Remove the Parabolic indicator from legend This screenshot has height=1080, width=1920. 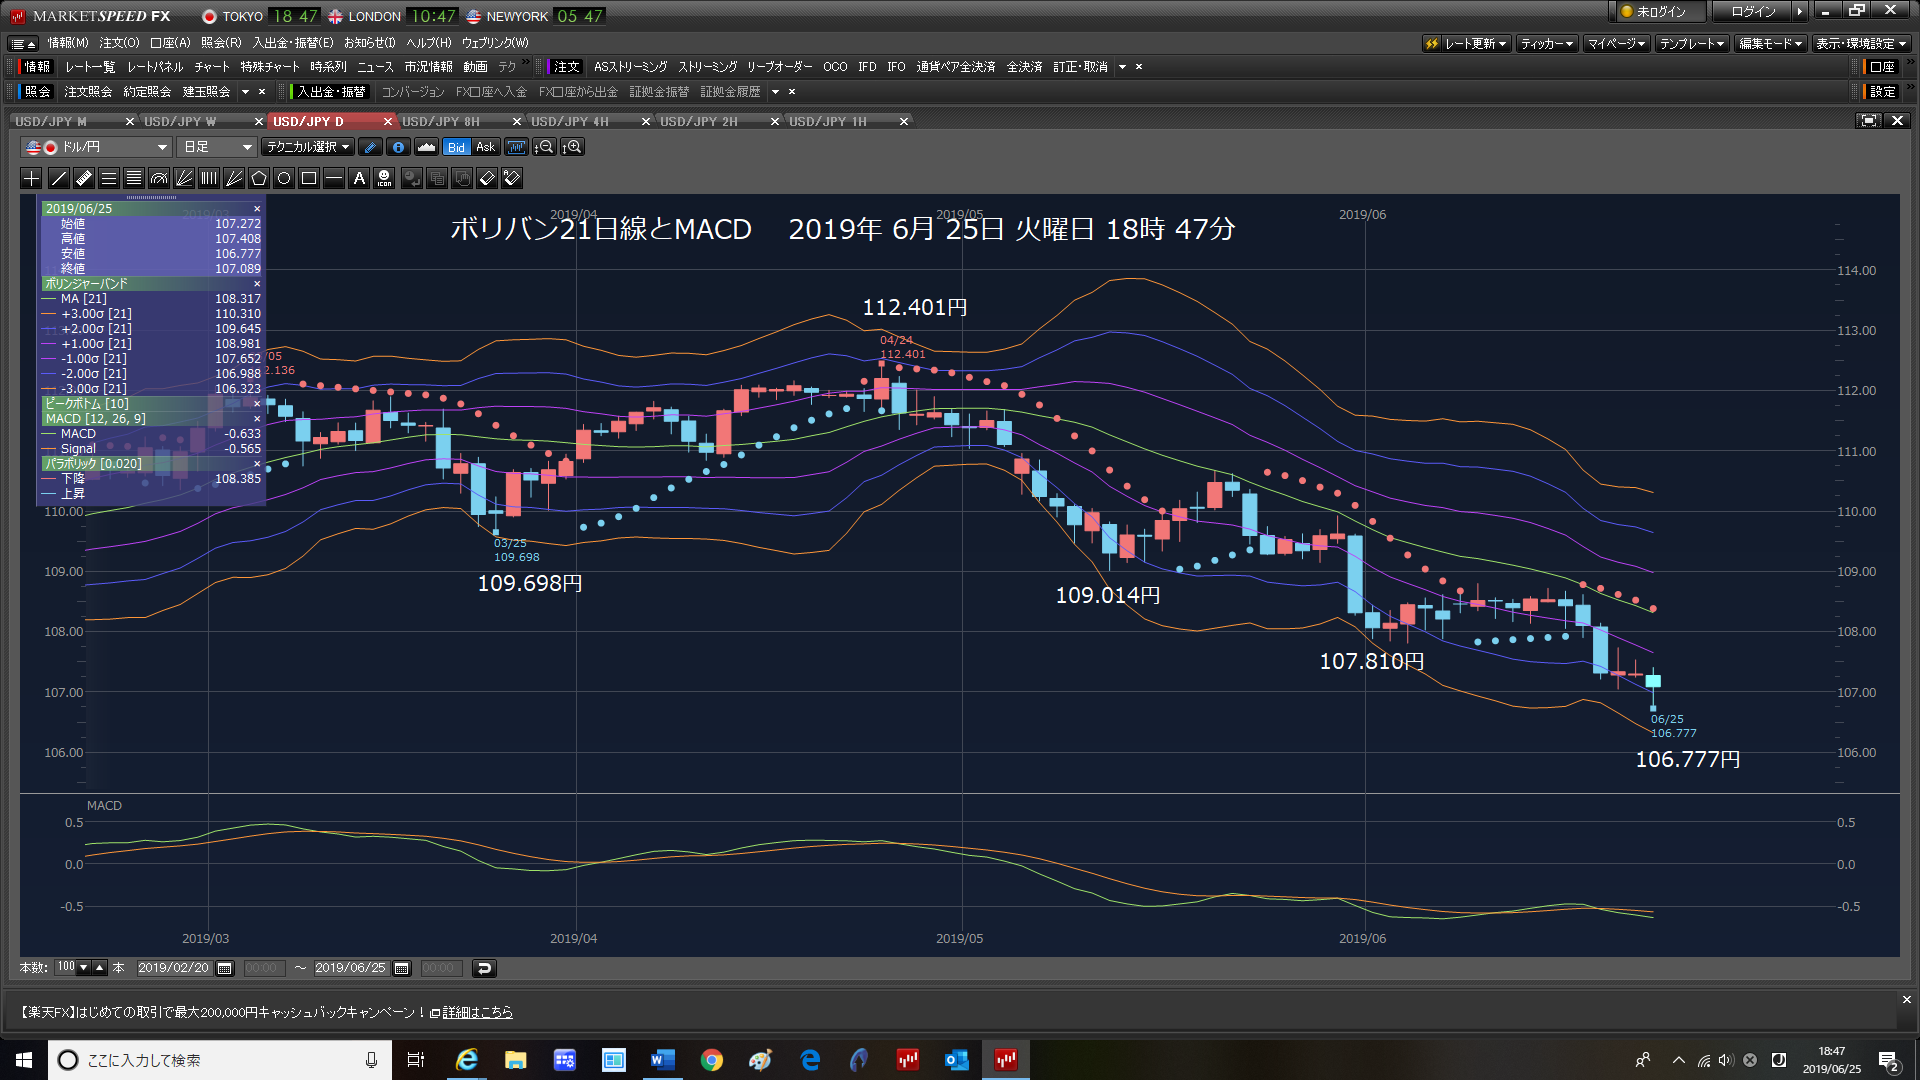(x=257, y=464)
